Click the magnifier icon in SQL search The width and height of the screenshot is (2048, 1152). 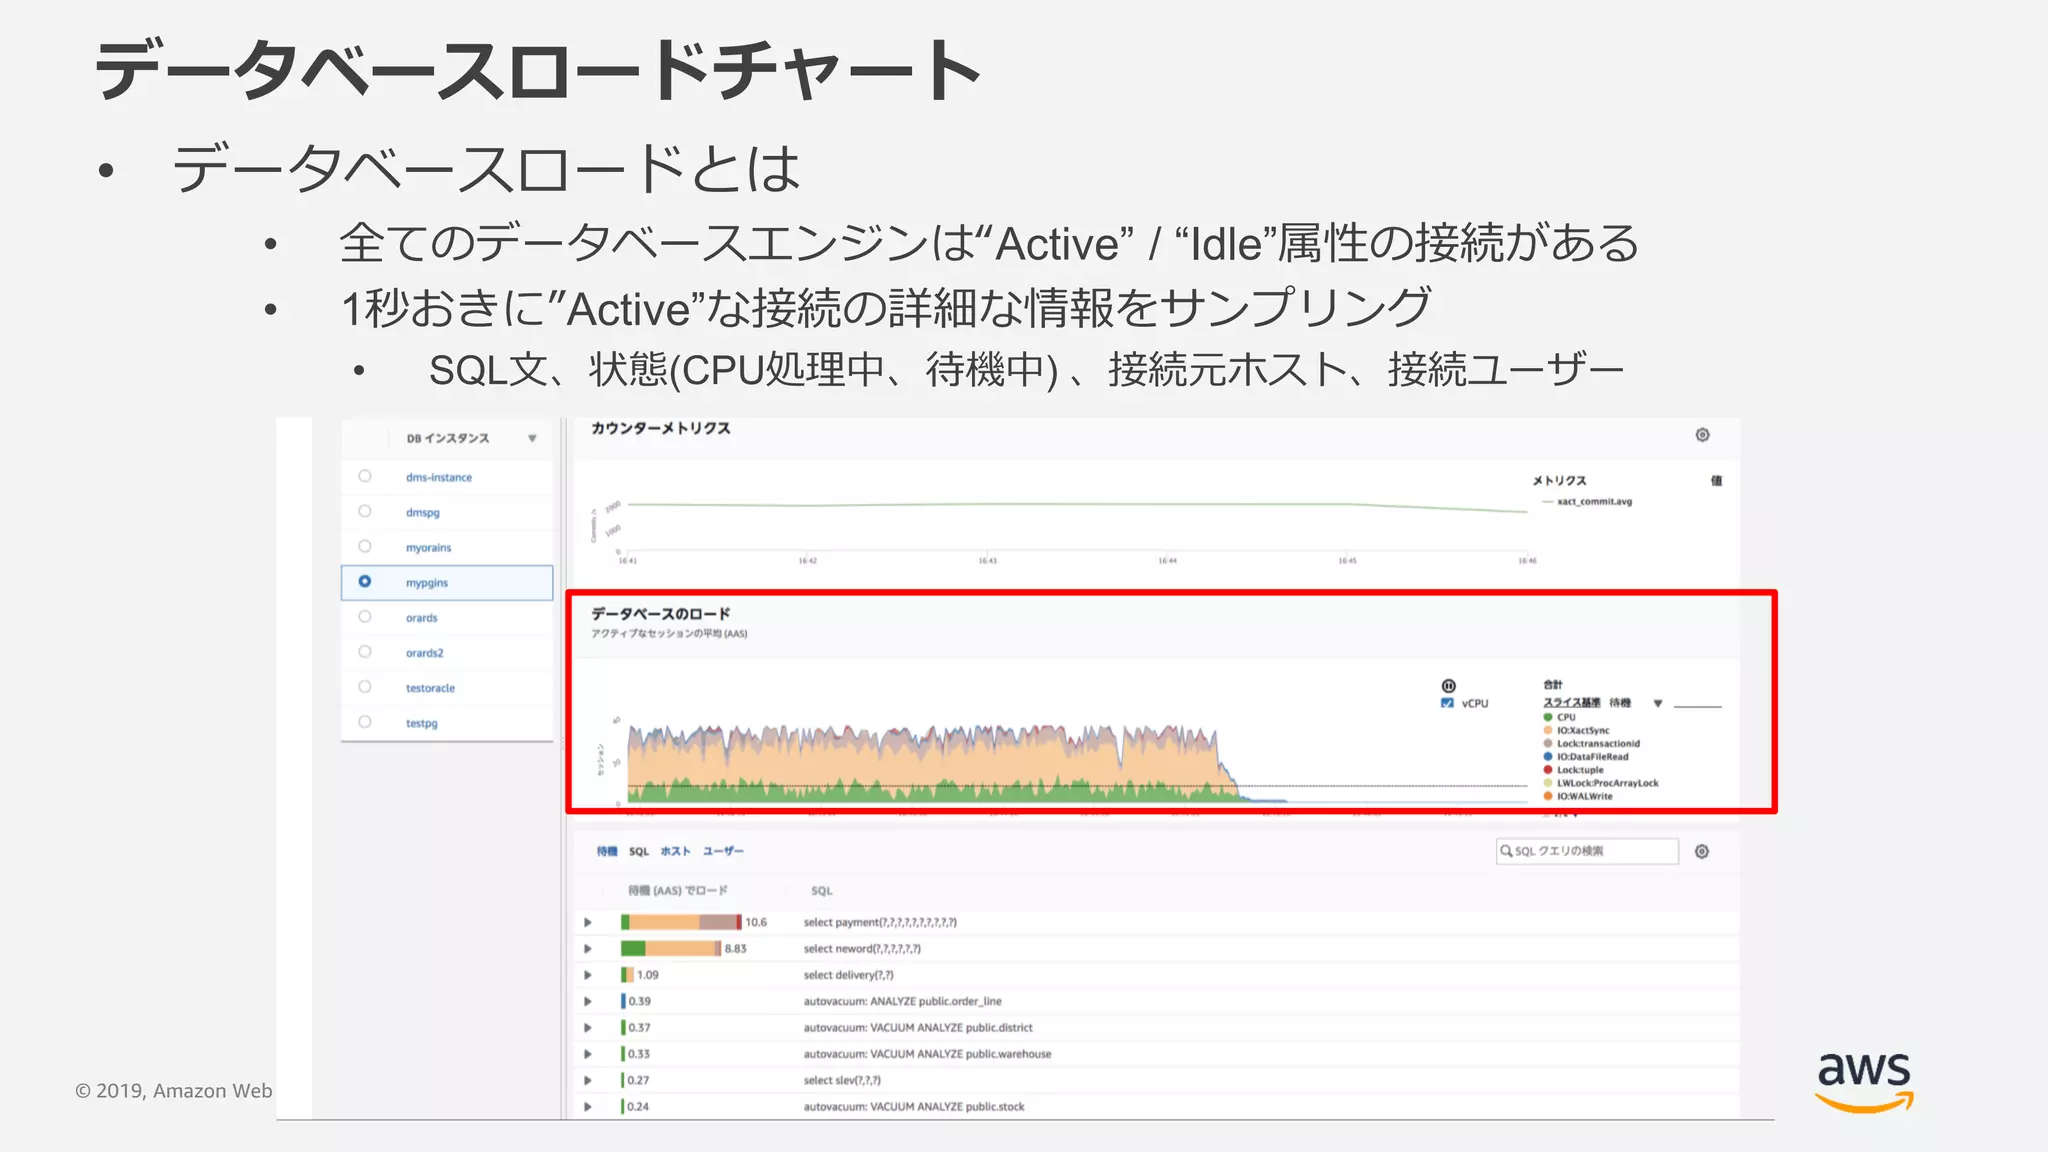click(x=1506, y=851)
